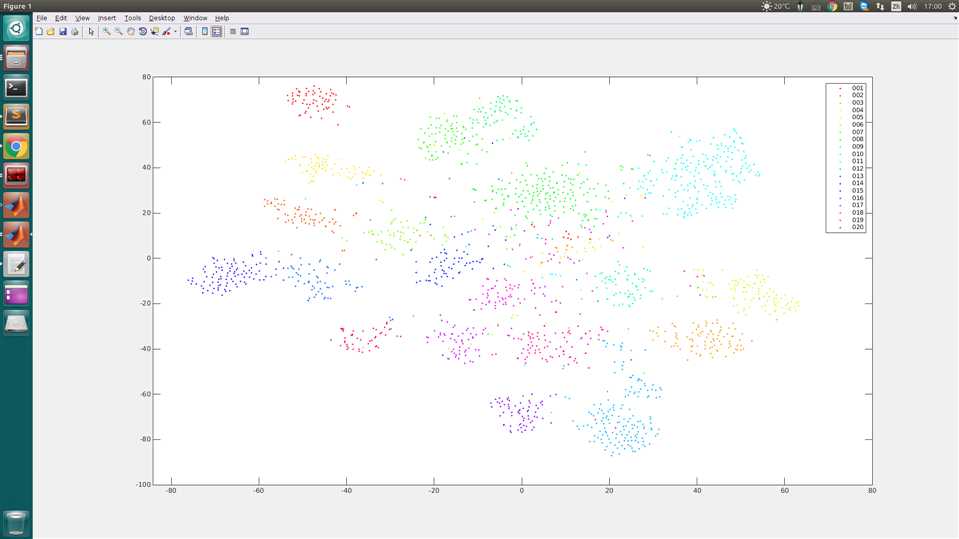959x539 pixels.
Task: Click the Open File folder icon
Action: pyautogui.click(x=51, y=31)
